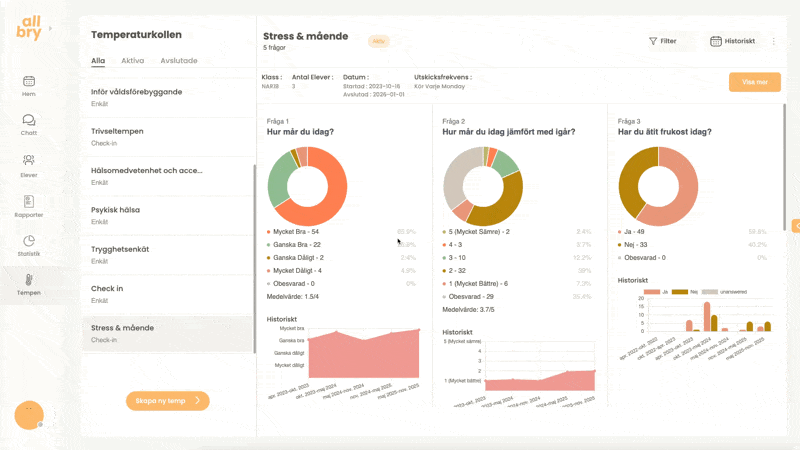Select the Tempen thermometer icon
Screen dimensions: 800x450
pos(29,283)
